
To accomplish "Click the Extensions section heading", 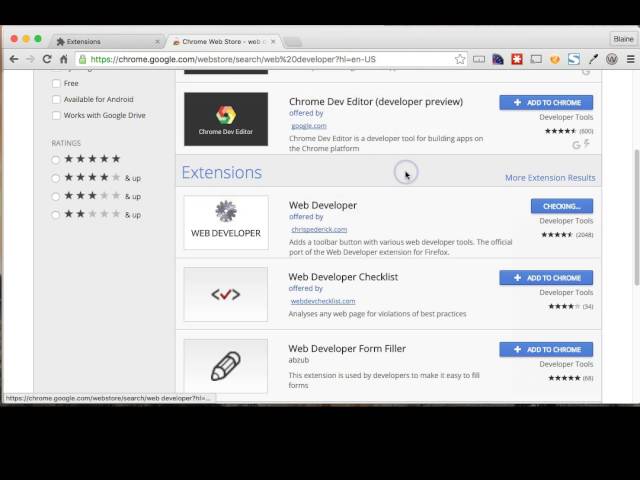I will [222, 172].
